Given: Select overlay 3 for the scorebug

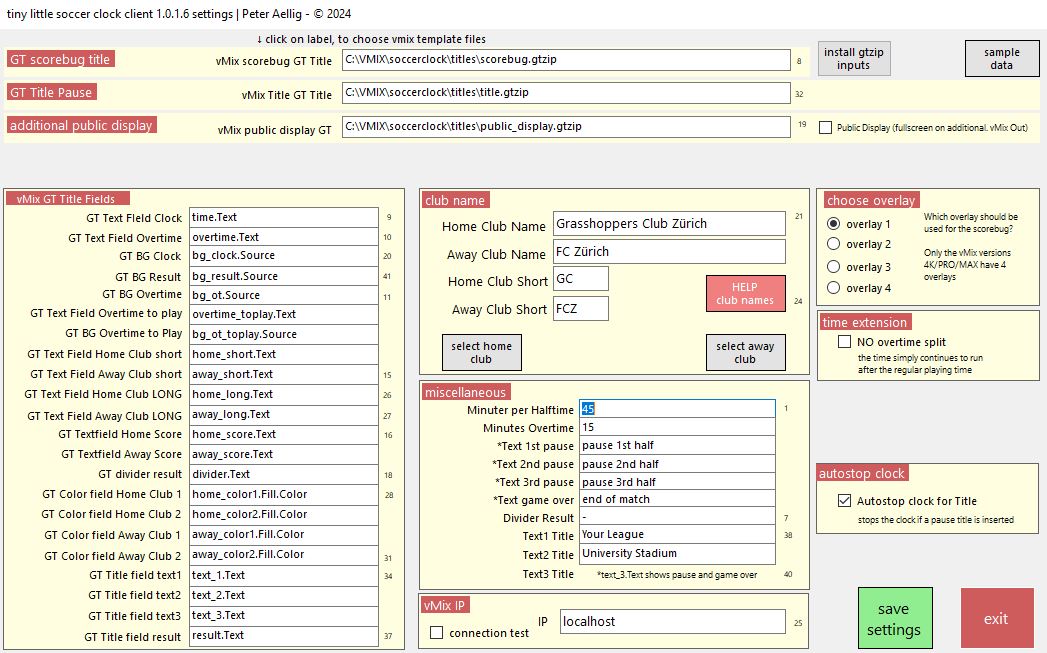Looking at the screenshot, I should coord(833,267).
